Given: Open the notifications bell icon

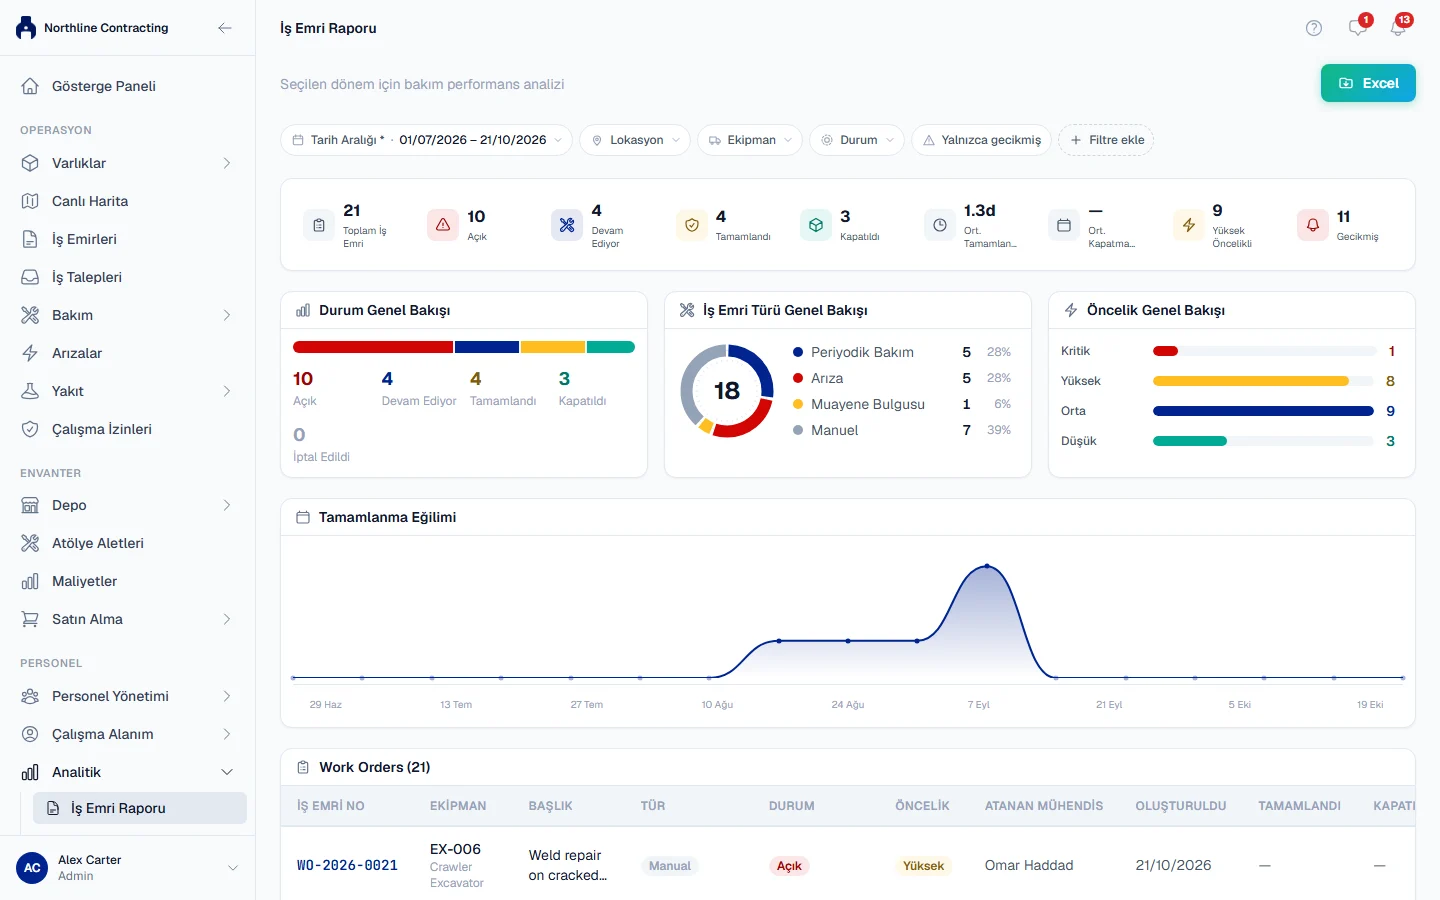Looking at the screenshot, I should pos(1398,28).
